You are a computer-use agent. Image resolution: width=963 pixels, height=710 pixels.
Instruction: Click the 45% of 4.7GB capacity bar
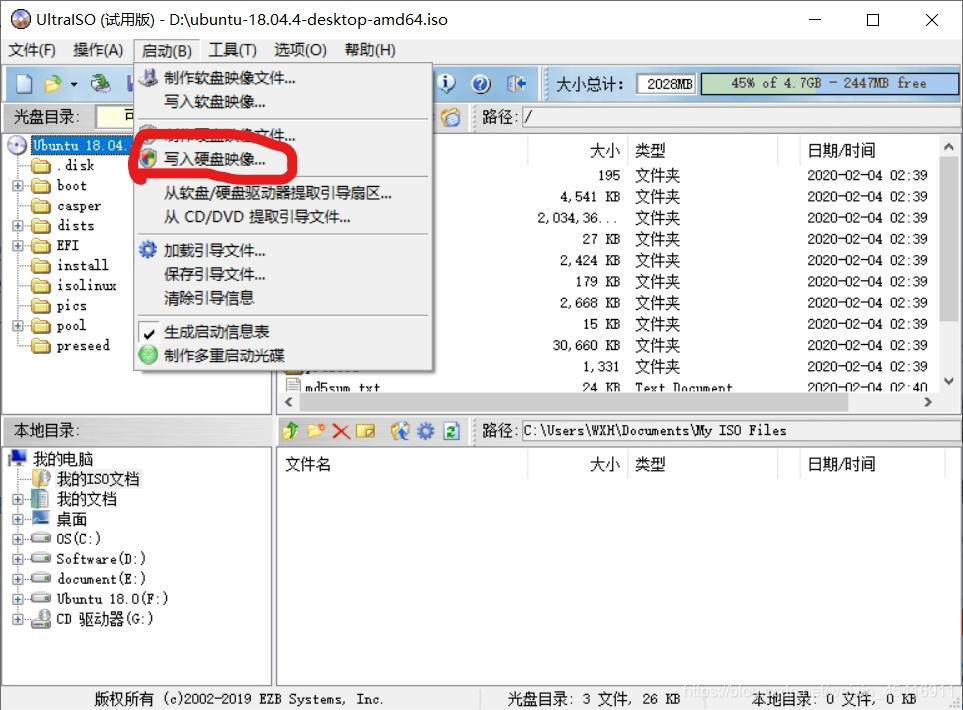pyautogui.click(x=829, y=83)
